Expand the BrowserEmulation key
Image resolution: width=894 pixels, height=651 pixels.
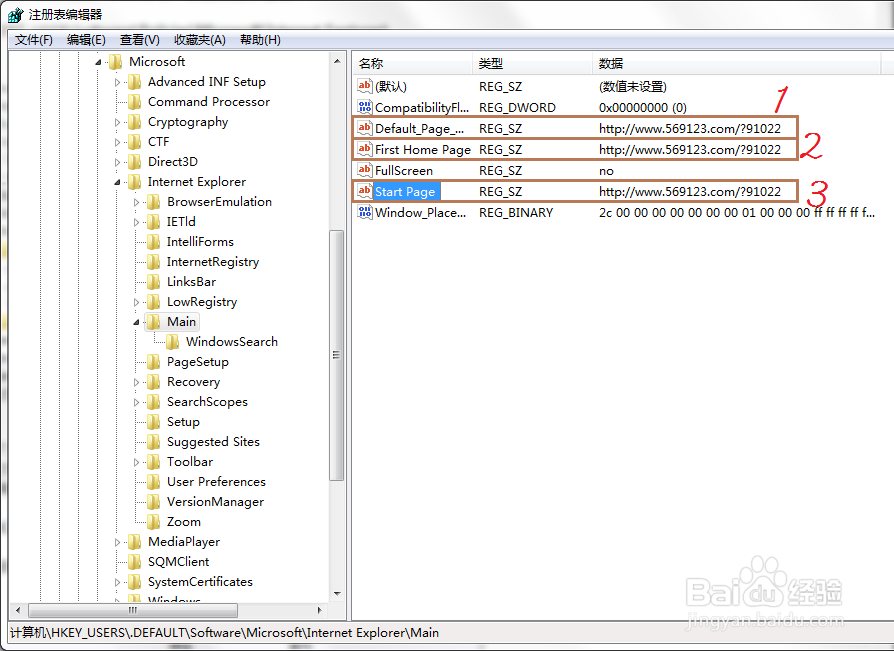coord(136,202)
